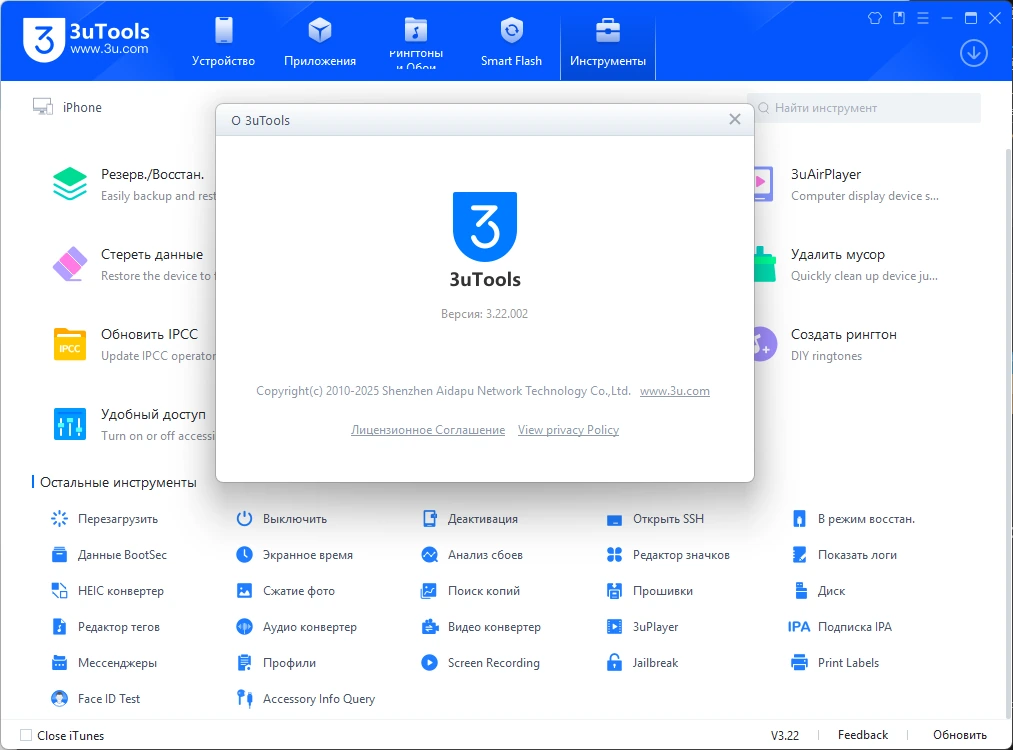Click the skin theme shirt icon

coord(875,18)
